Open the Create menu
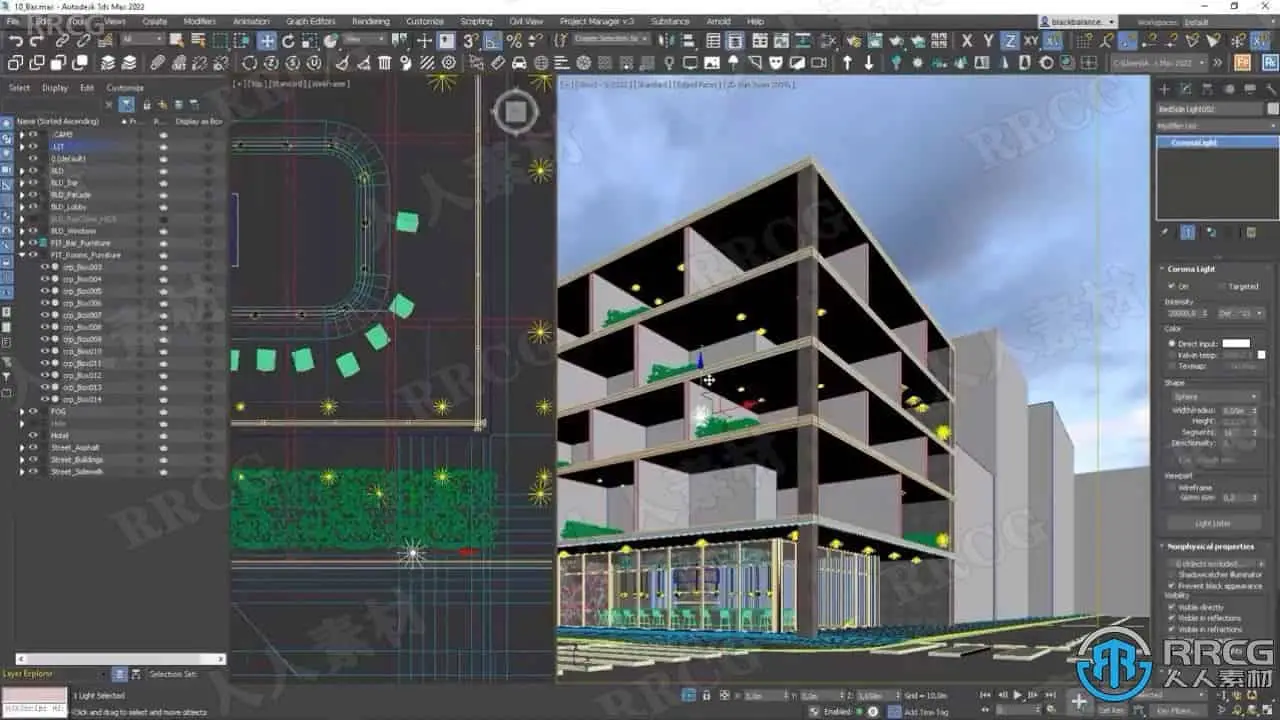 point(155,21)
